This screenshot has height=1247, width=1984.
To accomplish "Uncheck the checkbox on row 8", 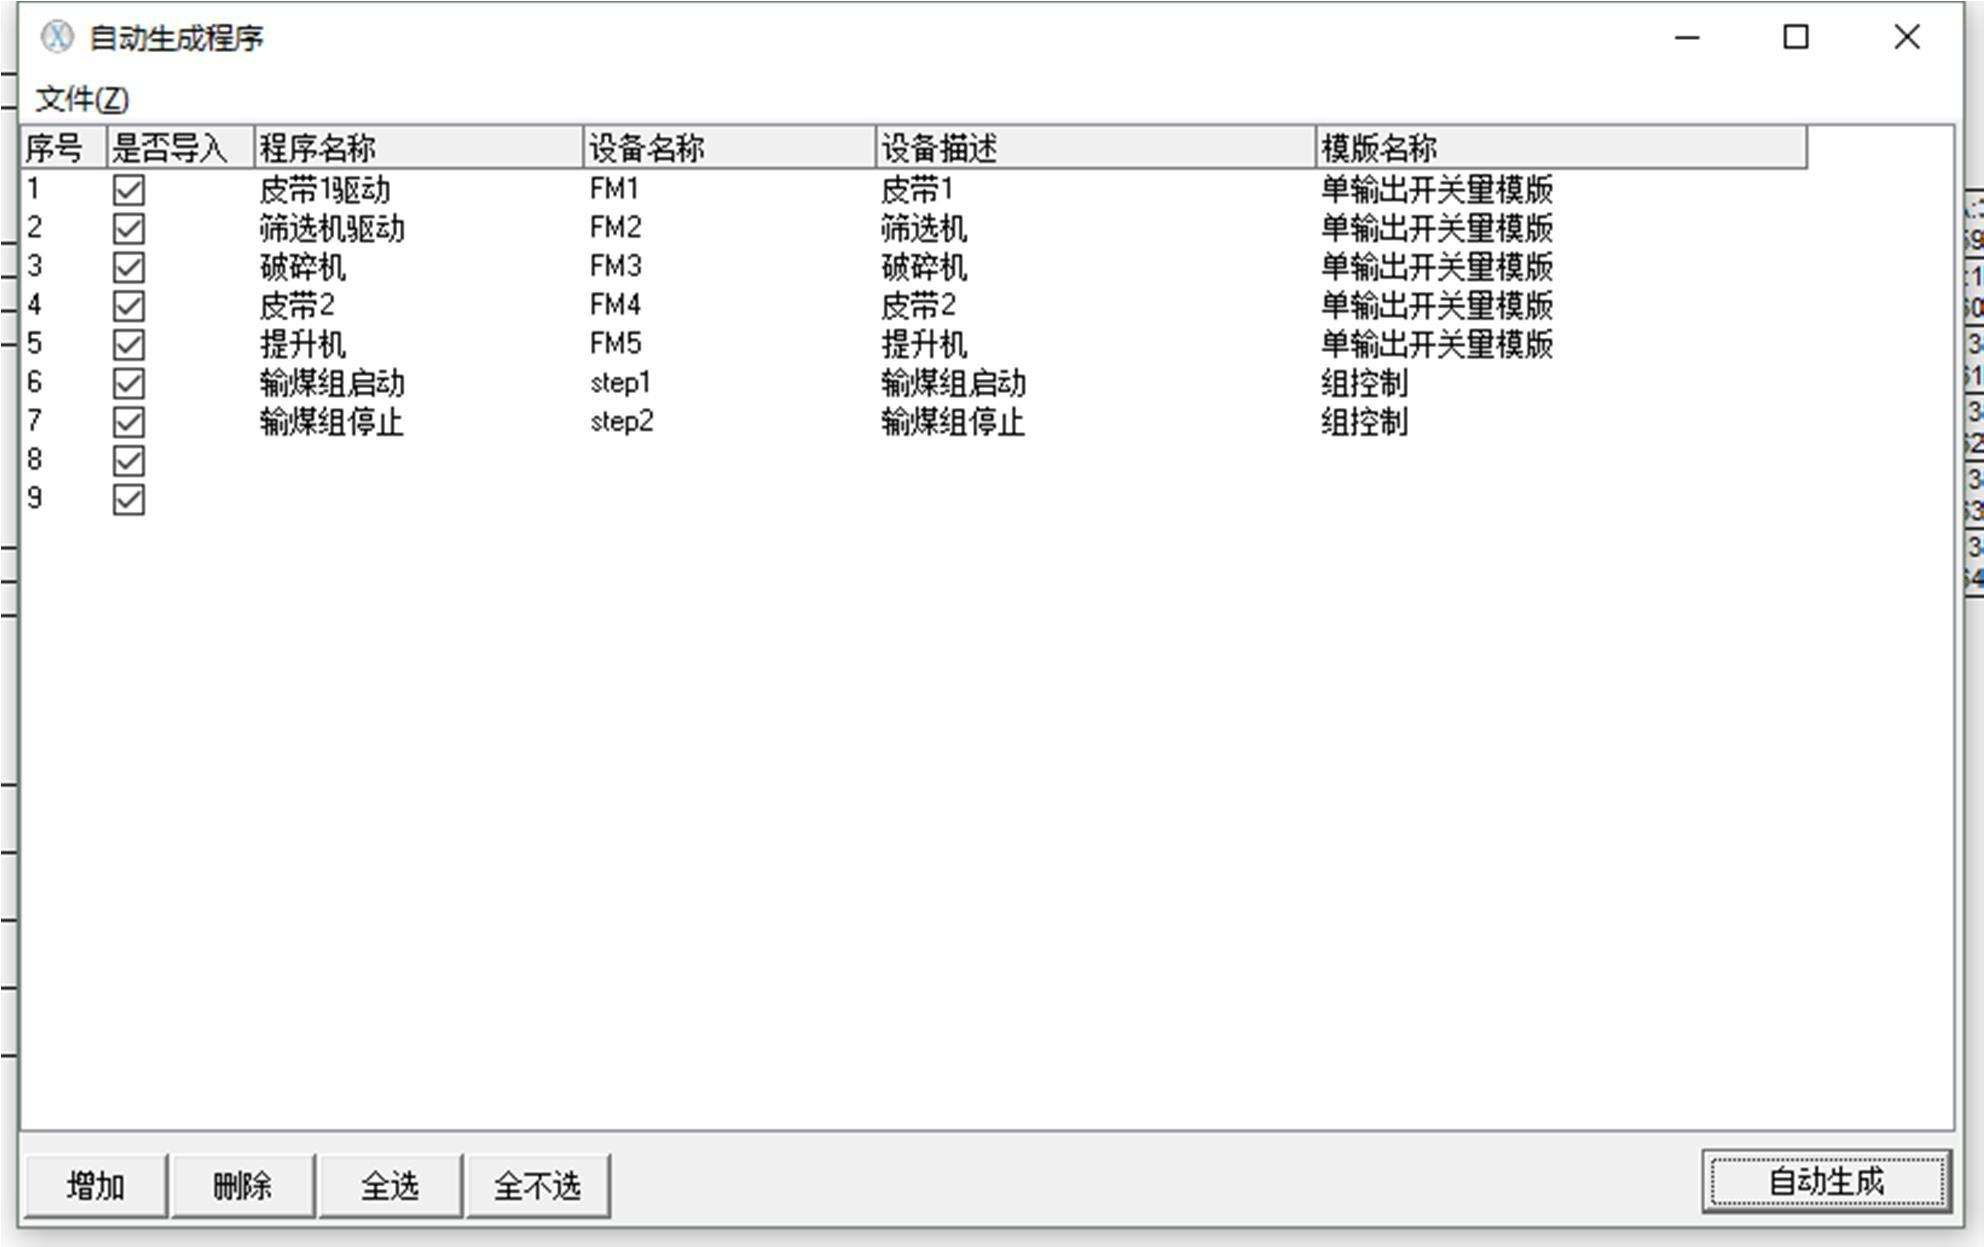I will pos(130,461).
